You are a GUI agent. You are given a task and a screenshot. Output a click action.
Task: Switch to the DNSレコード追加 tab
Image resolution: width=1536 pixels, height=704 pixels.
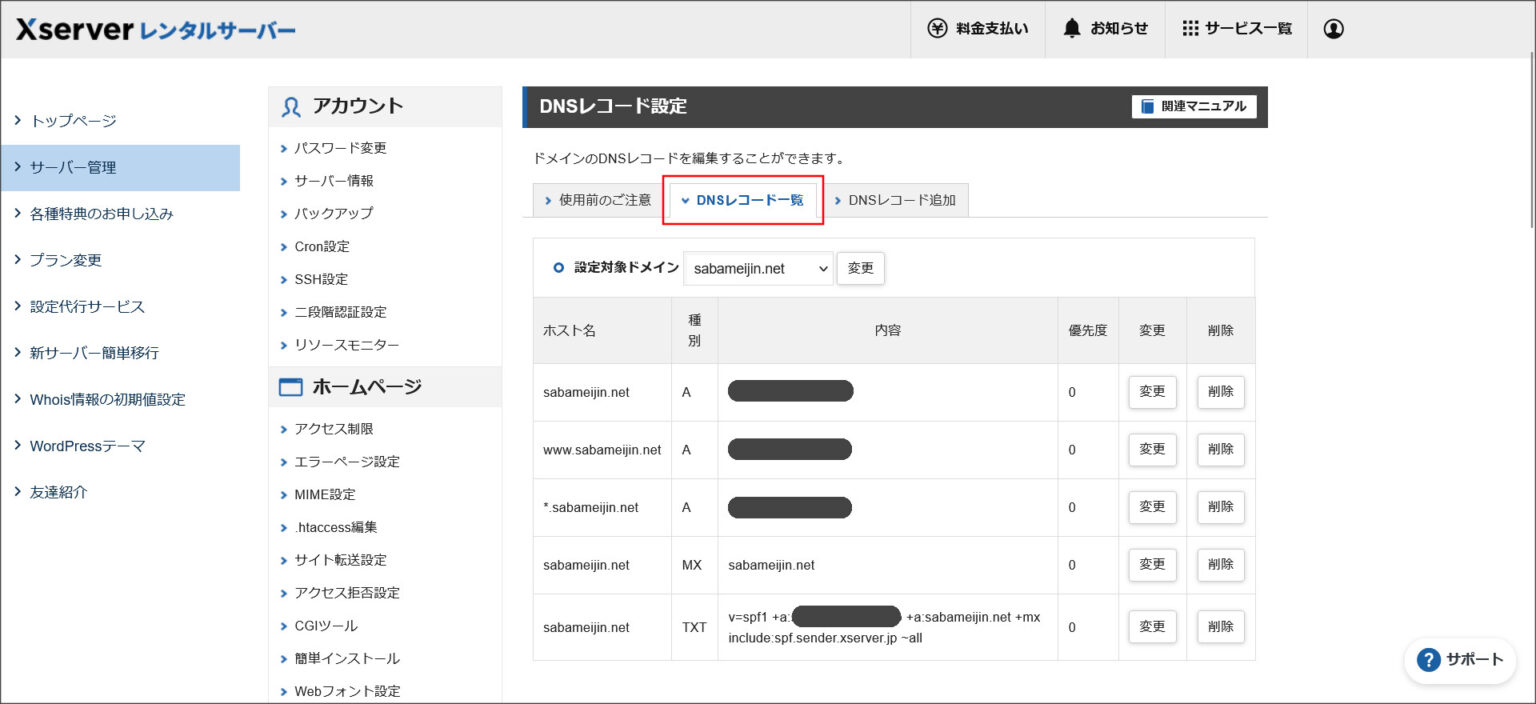(x=894, y=200)
